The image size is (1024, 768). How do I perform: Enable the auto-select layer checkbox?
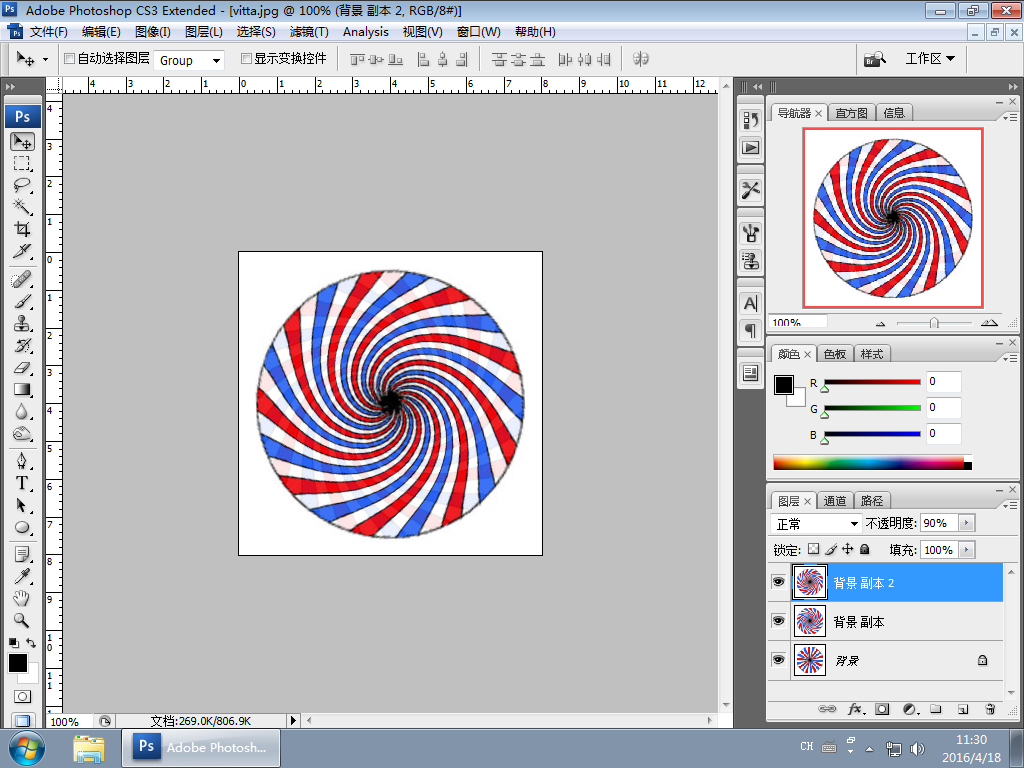point(69,59)
